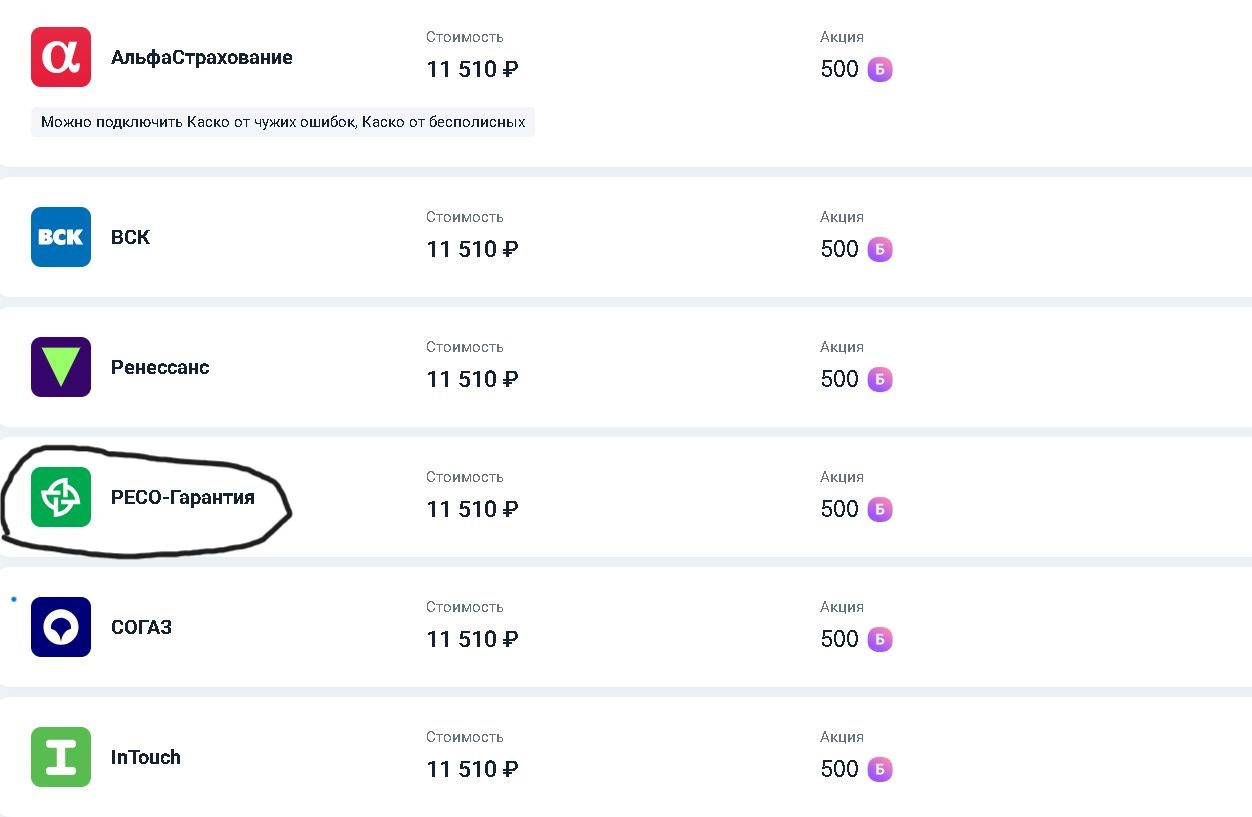Click the purple bonus badge in Ренессанс row
The image size is (1252, 817).
pos(880,379)
